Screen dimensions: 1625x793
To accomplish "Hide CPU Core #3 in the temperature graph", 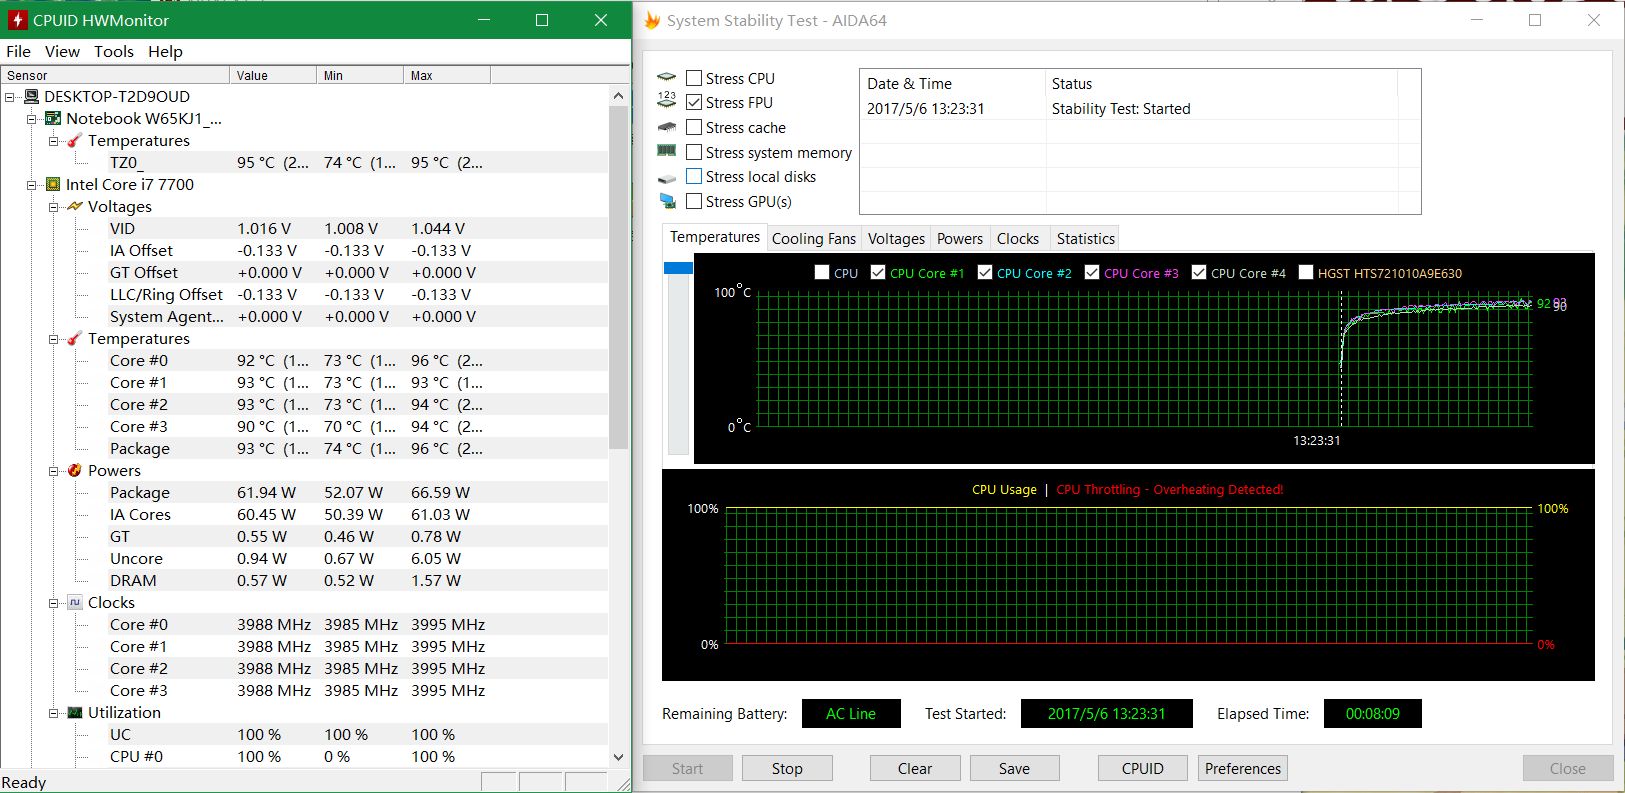I will [1092, 272].
